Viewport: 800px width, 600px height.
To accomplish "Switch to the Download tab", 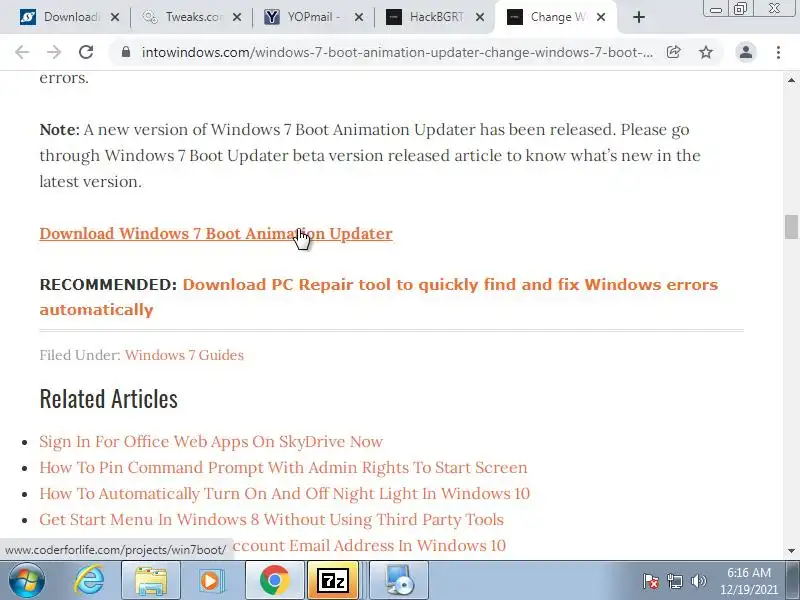I will [59, 17].
